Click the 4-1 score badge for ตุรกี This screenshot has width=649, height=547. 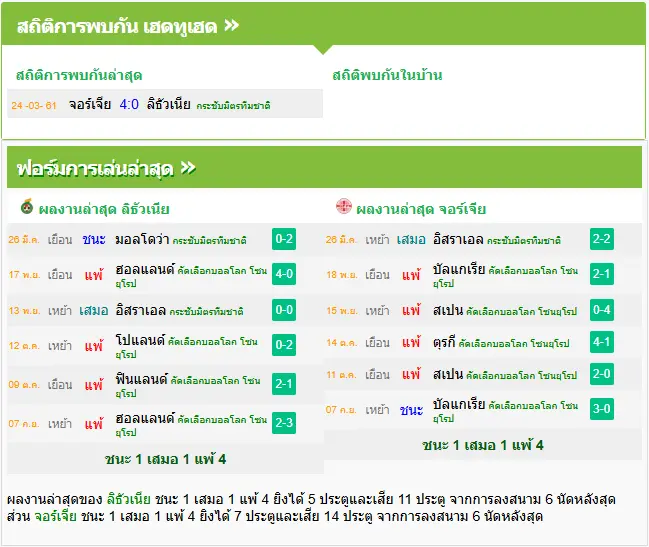pyautogui.click(x=602, y=342)
